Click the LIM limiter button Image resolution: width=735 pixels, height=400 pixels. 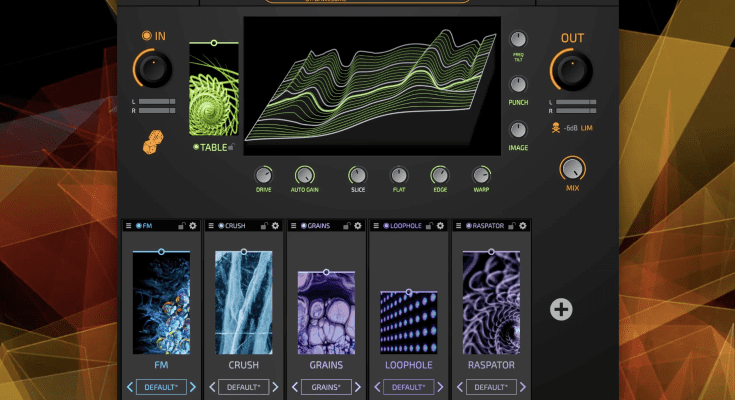coord(586,128)
